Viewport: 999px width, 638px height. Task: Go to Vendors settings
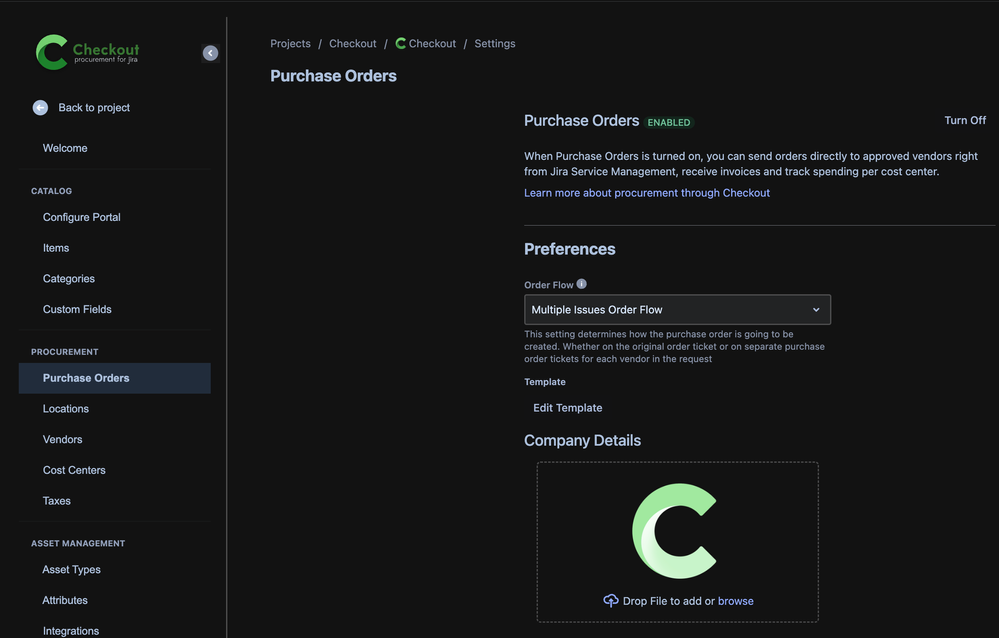(x=62, y=439)
